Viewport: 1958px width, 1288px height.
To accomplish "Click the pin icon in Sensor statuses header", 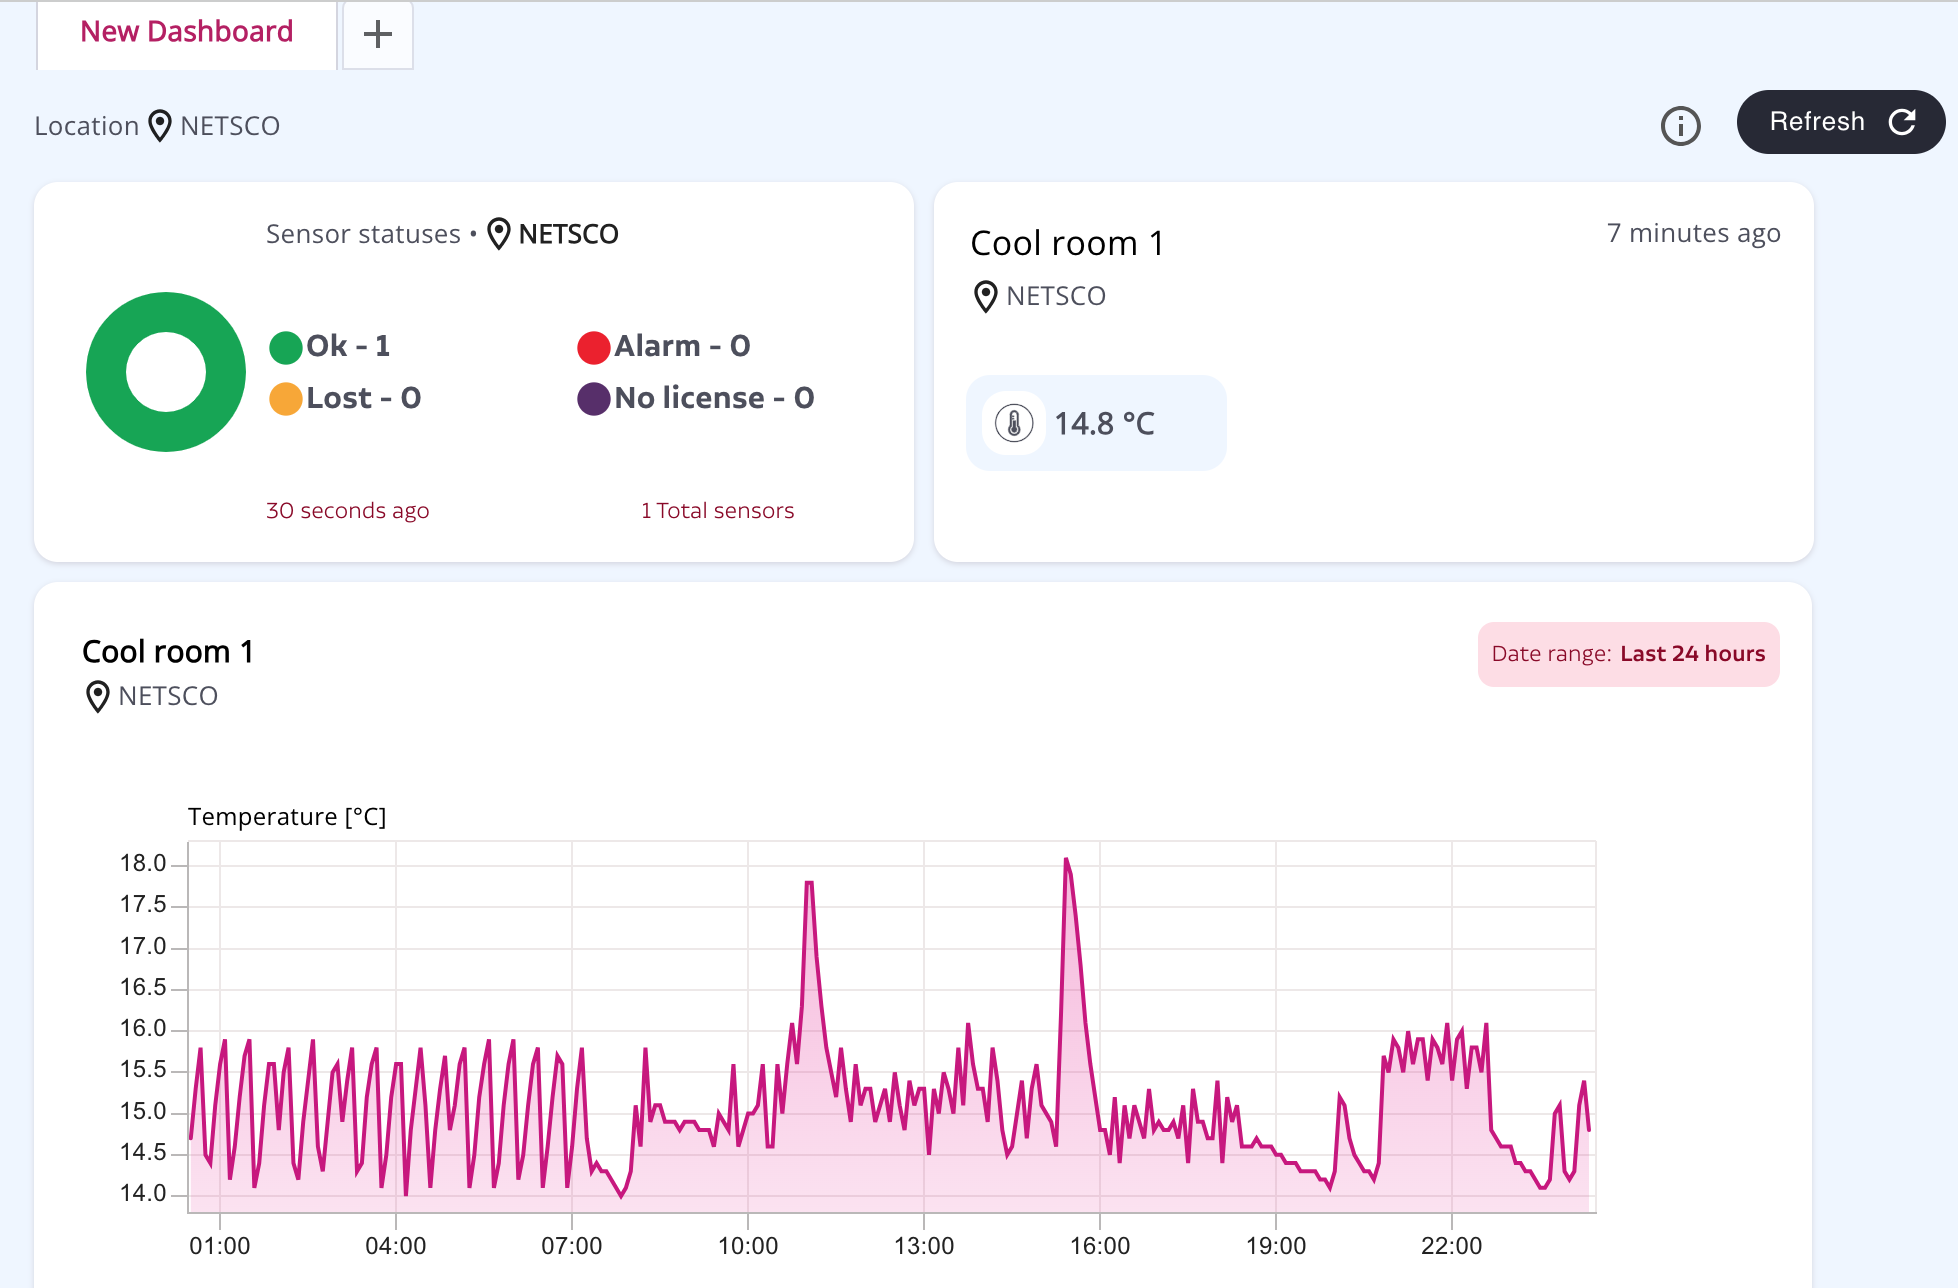I will pos(499,234).
